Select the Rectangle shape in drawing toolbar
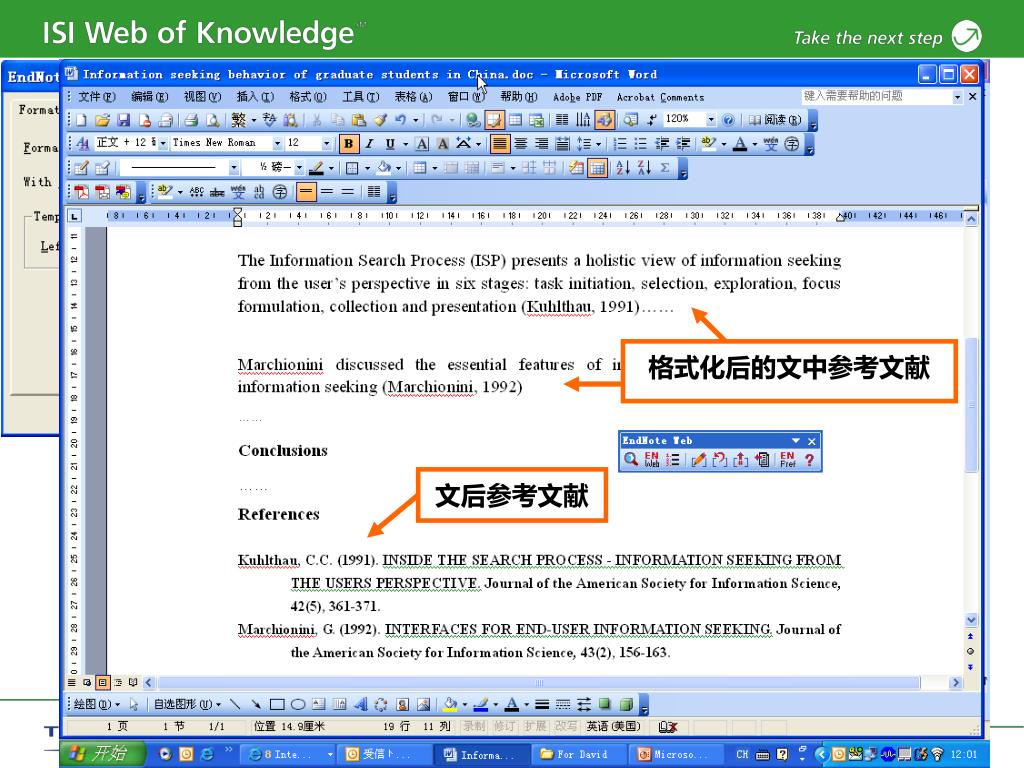The image size is (1024, 768). pos(277,704)
